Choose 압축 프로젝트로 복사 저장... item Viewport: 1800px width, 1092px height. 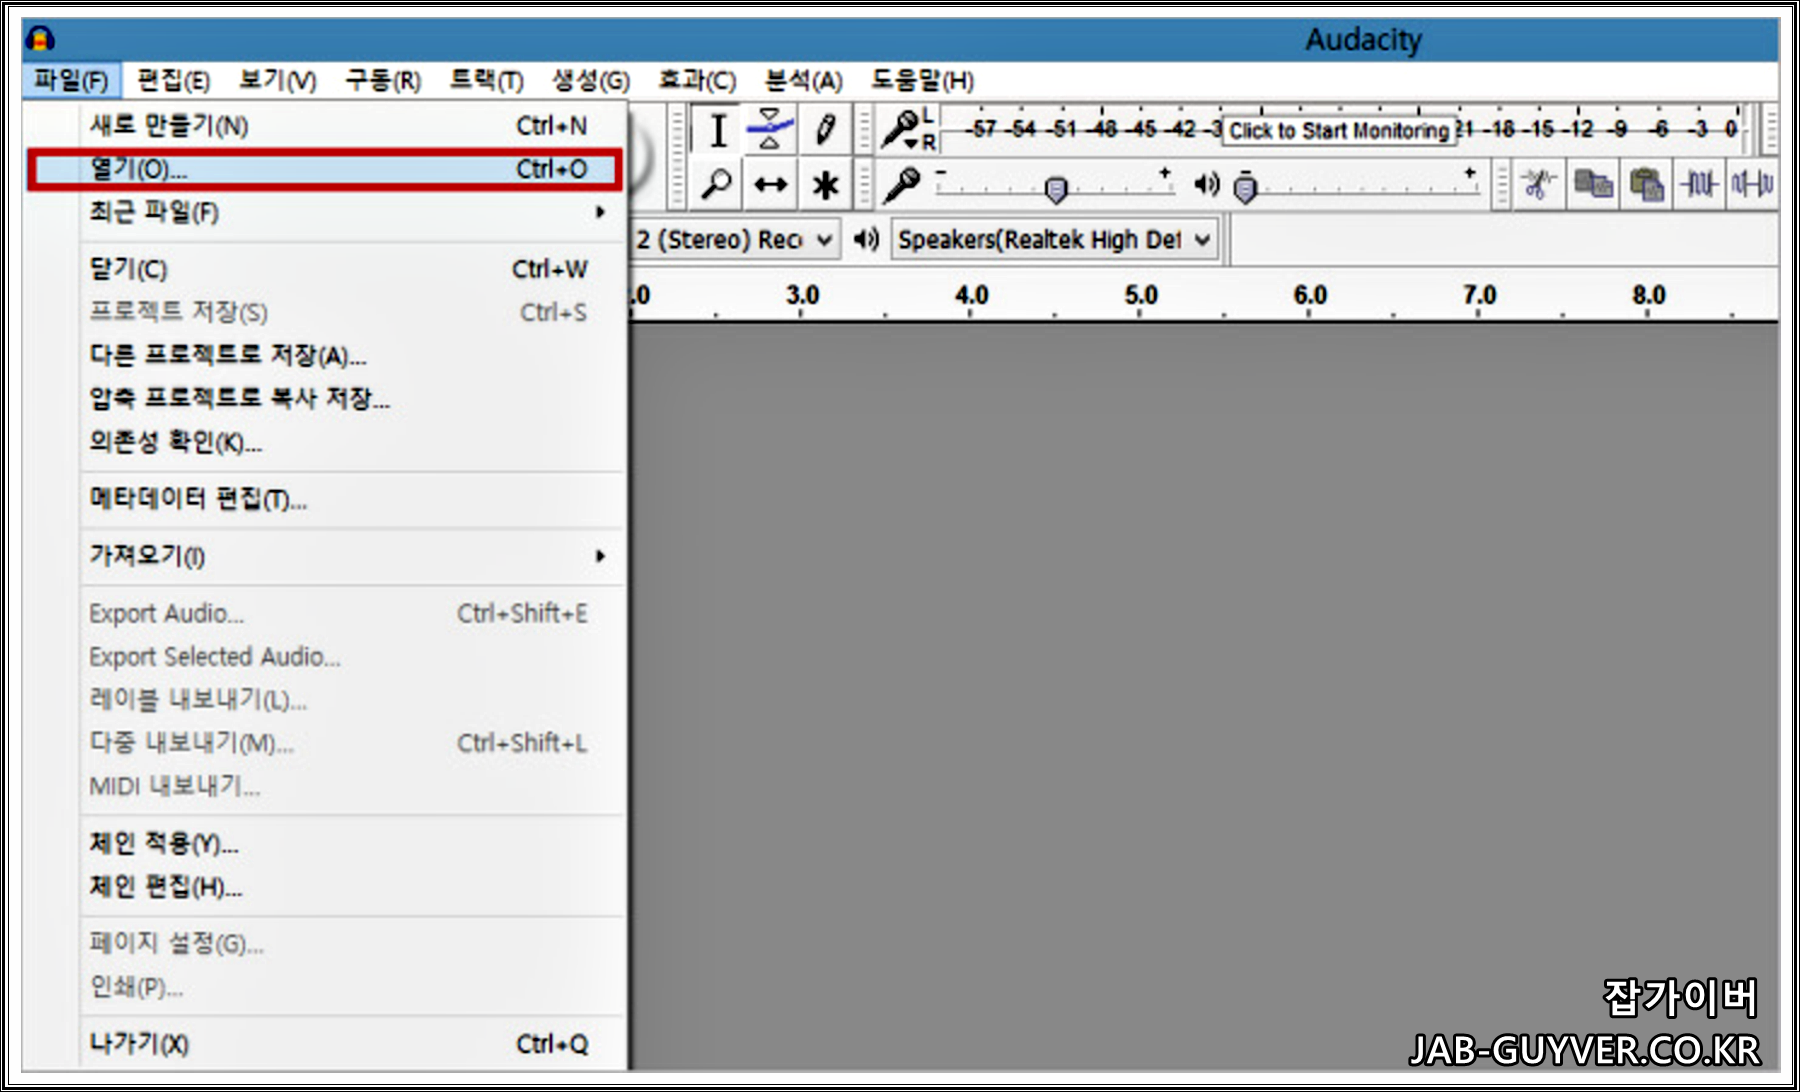click(326, 398)
